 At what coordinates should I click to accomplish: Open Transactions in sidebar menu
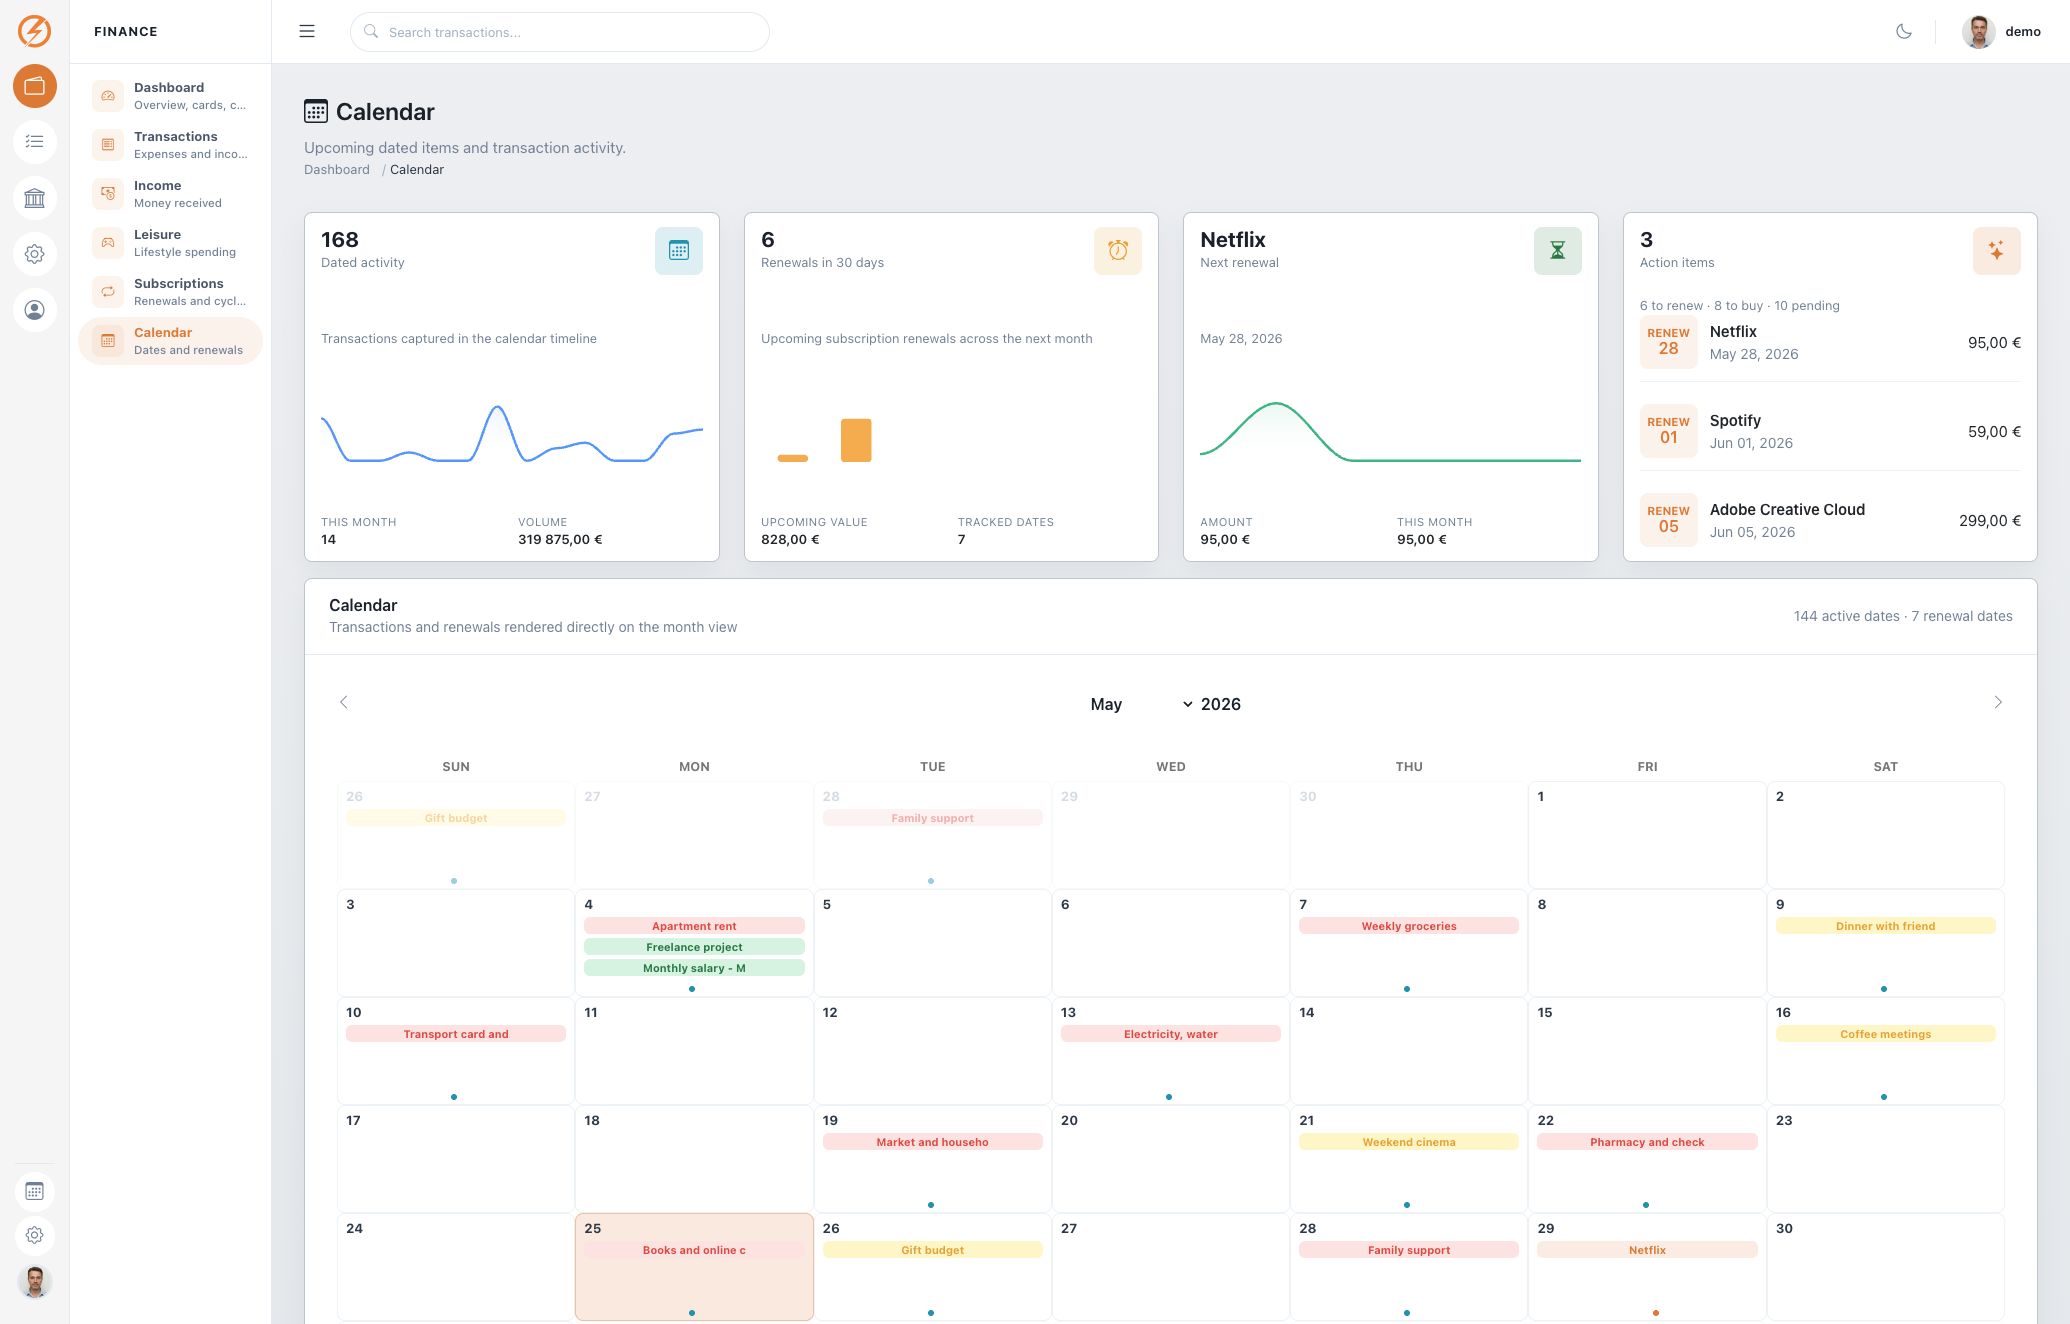click(170, 145)
